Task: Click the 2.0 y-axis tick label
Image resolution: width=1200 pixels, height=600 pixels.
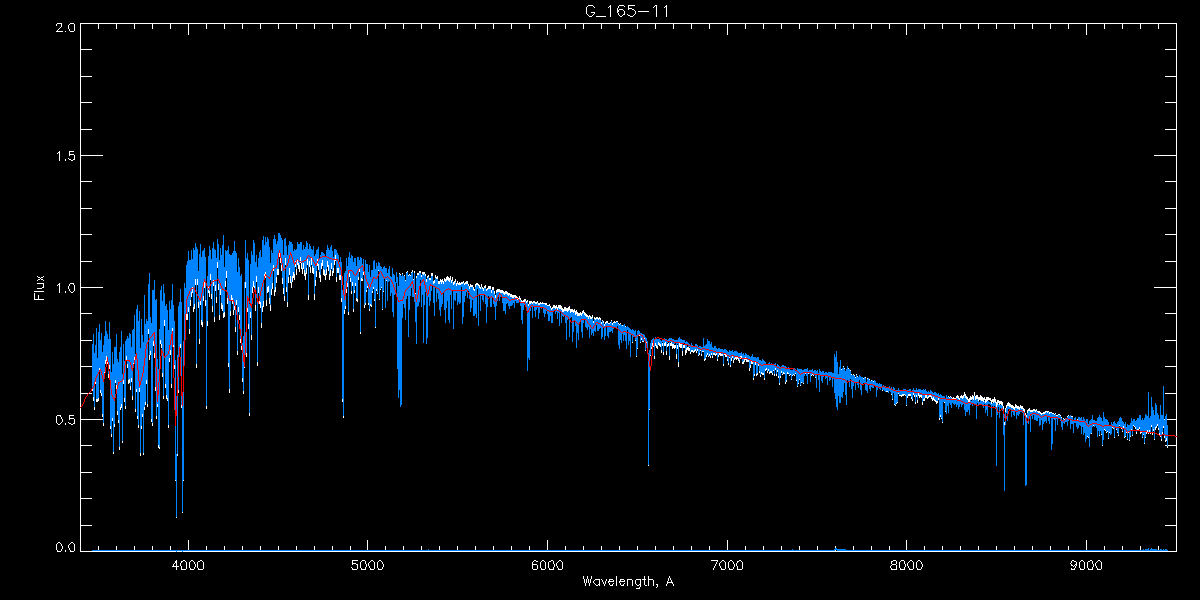Action: [65, 27]
